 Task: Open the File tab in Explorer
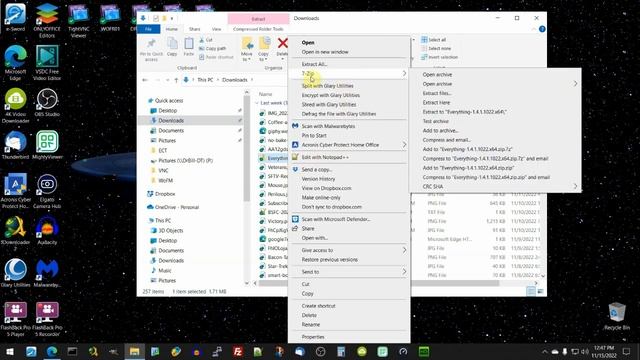point(149,29)
